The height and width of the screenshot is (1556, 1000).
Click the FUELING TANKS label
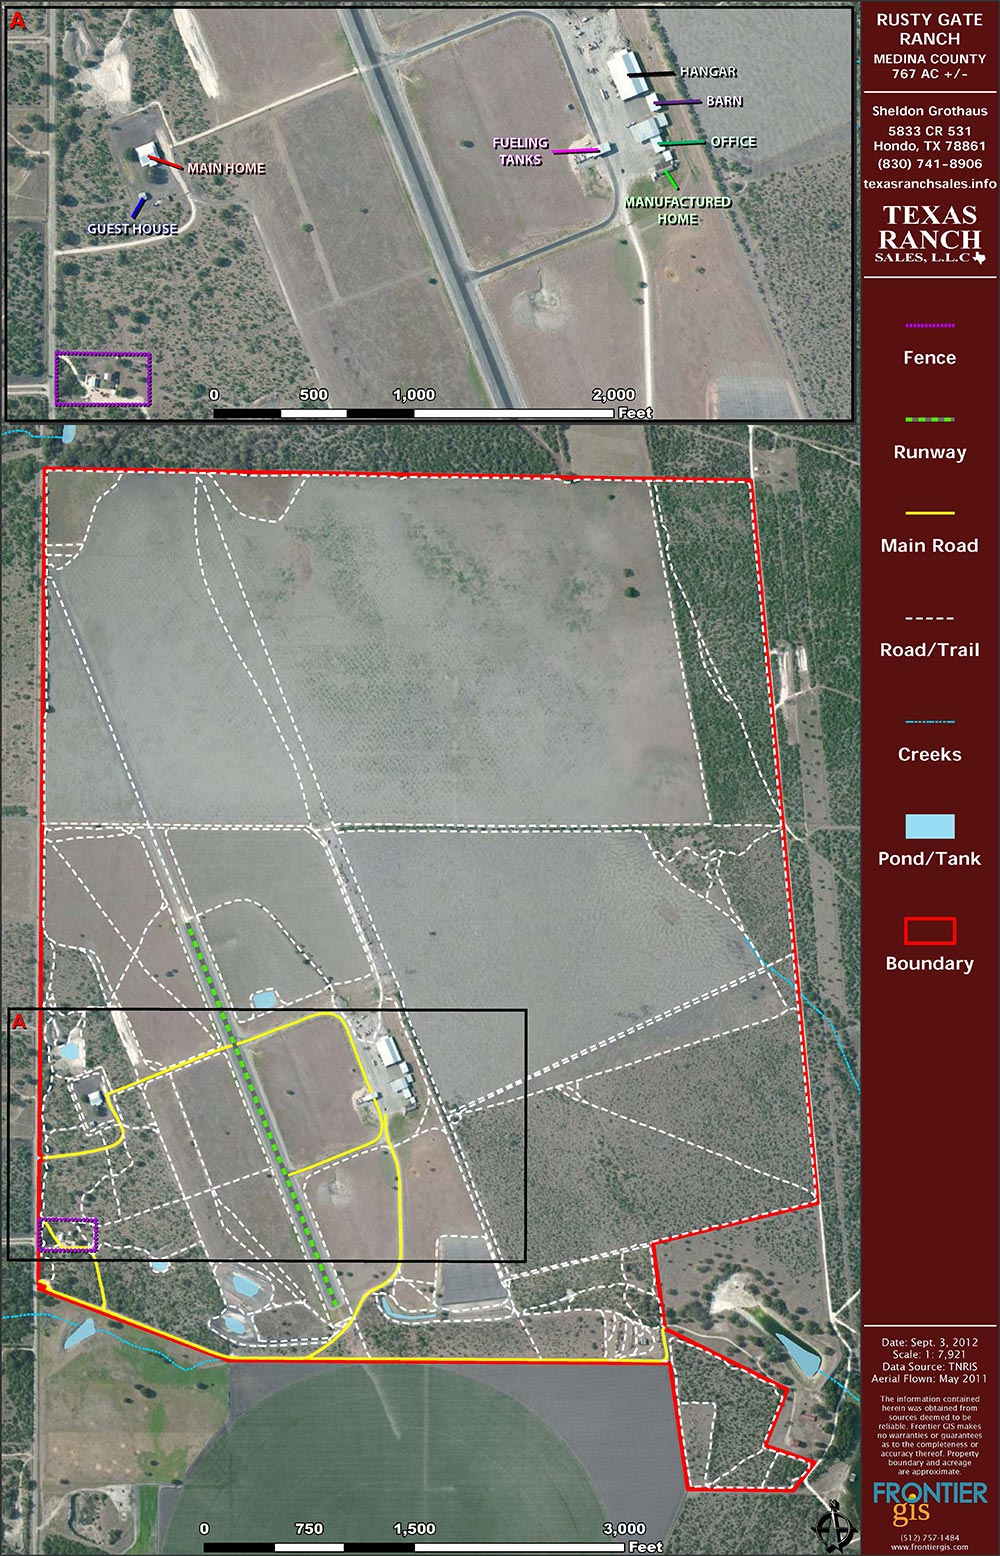520,151
